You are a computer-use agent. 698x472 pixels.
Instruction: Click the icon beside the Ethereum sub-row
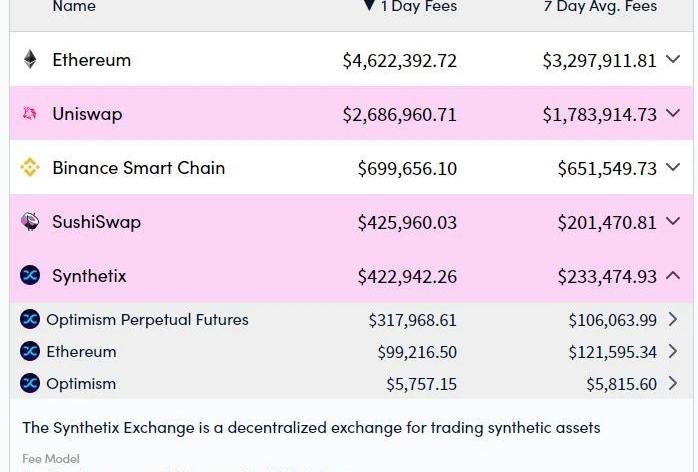click(x=30, y=352)
